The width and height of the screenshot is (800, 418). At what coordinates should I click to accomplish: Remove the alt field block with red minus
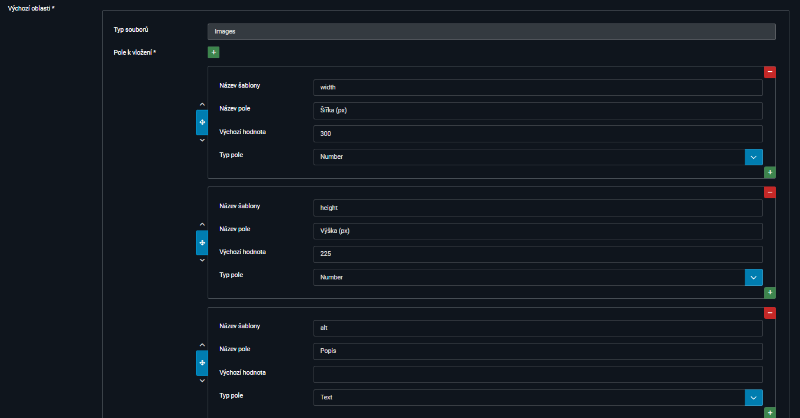[x=769, y=313]
